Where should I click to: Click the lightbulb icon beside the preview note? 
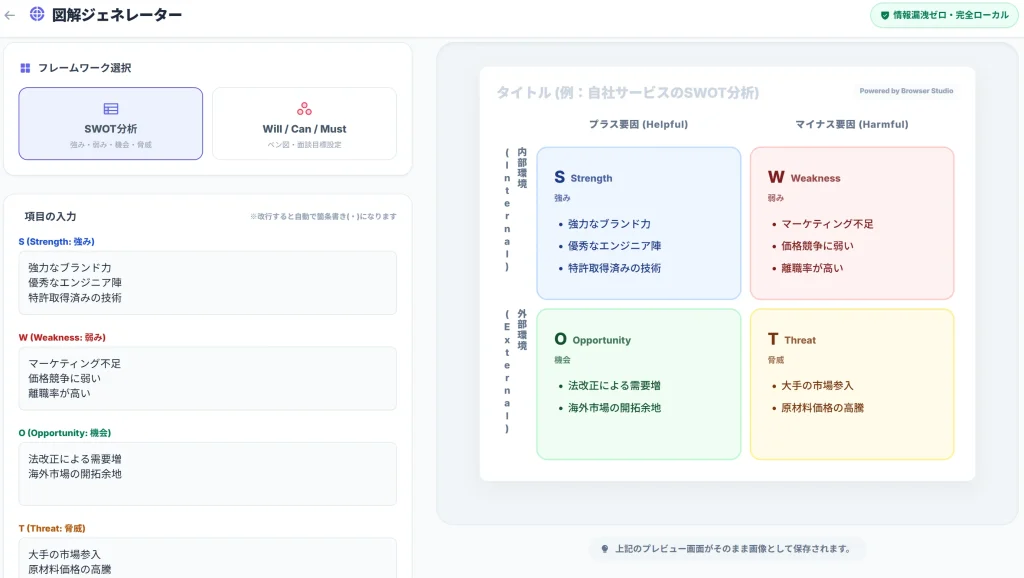(x=605, y=549)
